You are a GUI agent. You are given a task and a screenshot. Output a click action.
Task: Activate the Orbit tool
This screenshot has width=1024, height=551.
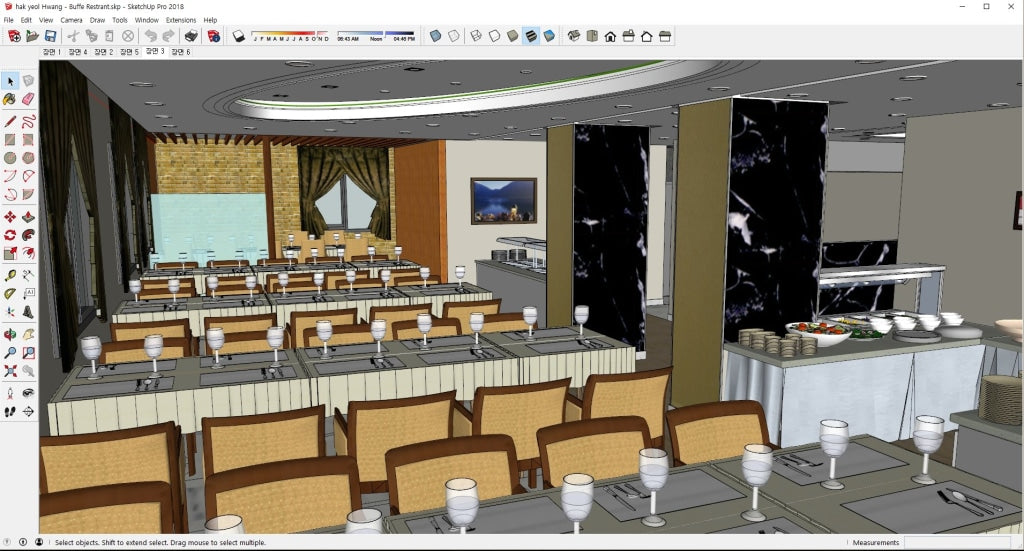coord(10,335)
